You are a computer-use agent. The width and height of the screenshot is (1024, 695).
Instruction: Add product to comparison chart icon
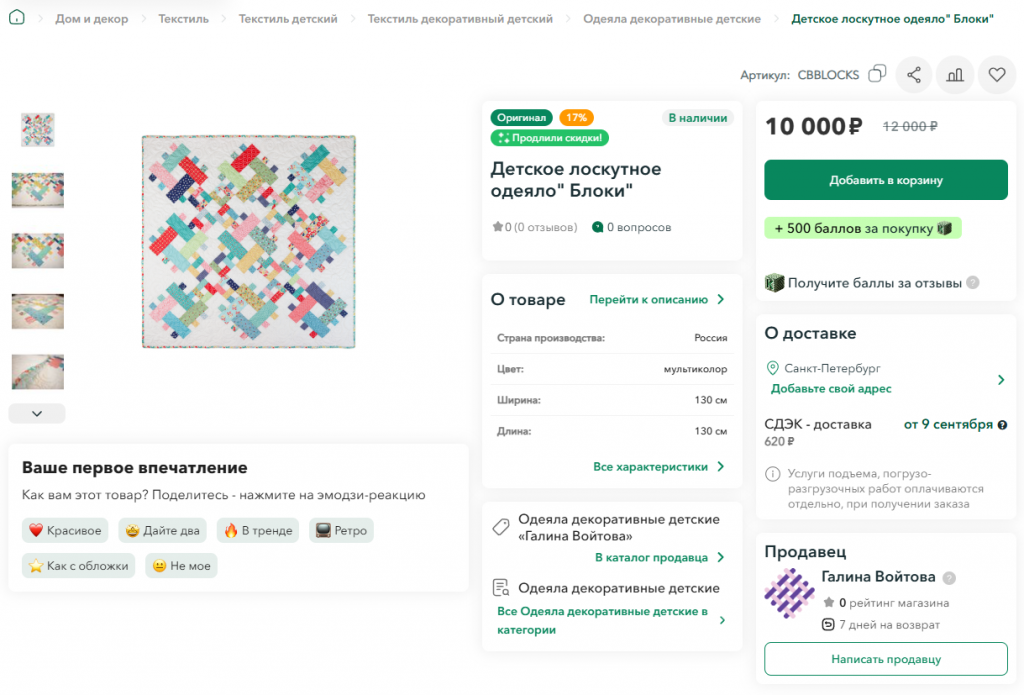[x=955, y=75]
